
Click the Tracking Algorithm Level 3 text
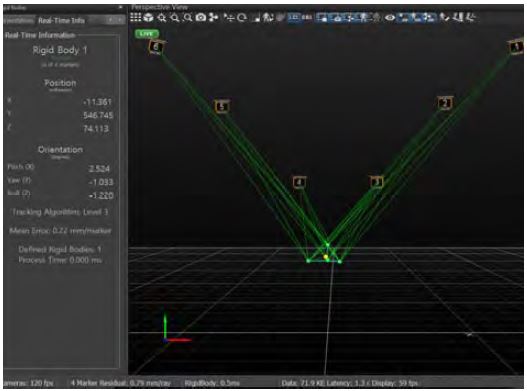(x=60, y=212)
